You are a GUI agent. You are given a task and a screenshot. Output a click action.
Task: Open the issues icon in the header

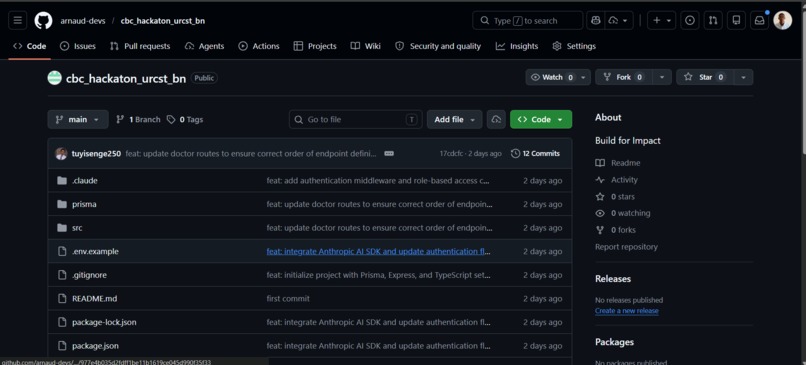click(690, 21)
